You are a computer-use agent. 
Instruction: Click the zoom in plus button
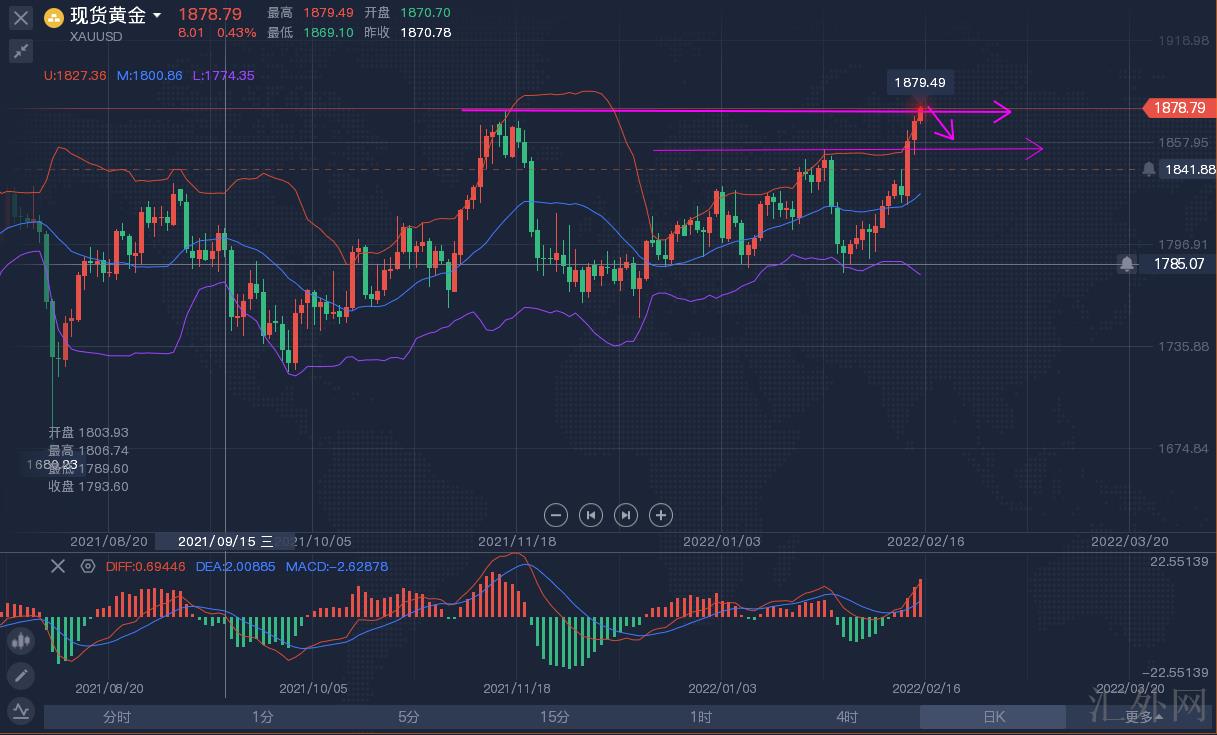(660, 515)
